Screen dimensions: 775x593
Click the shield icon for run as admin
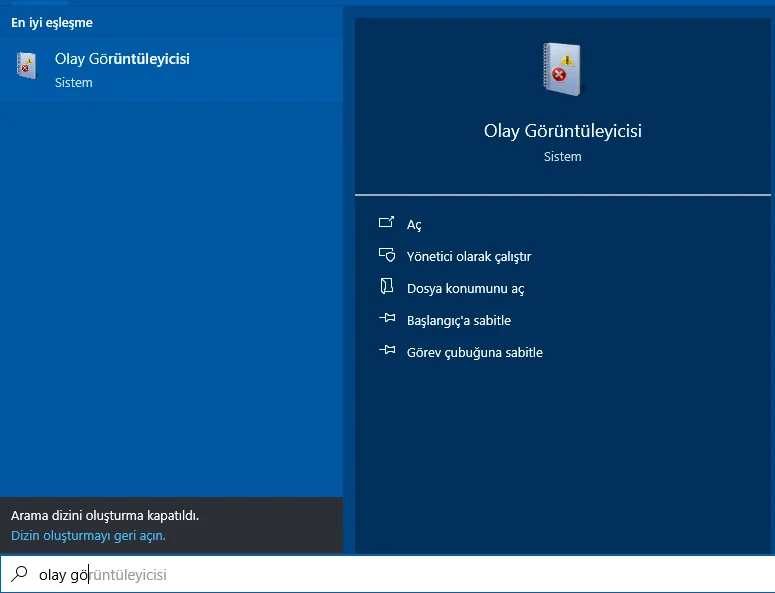pos(387,255)
